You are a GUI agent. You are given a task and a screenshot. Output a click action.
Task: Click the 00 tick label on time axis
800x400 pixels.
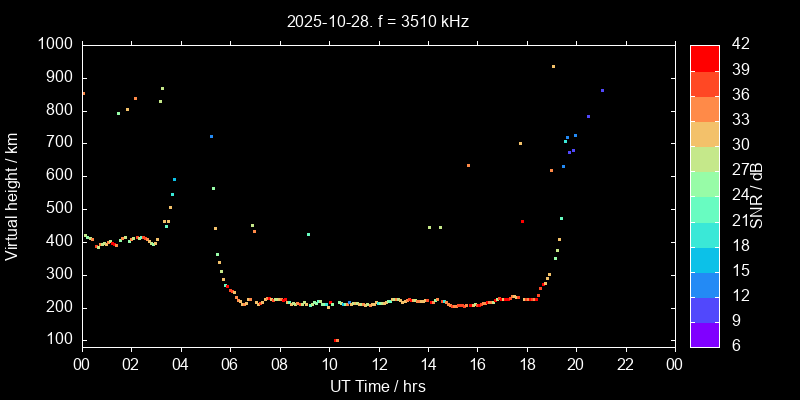[x=81, y=365]
